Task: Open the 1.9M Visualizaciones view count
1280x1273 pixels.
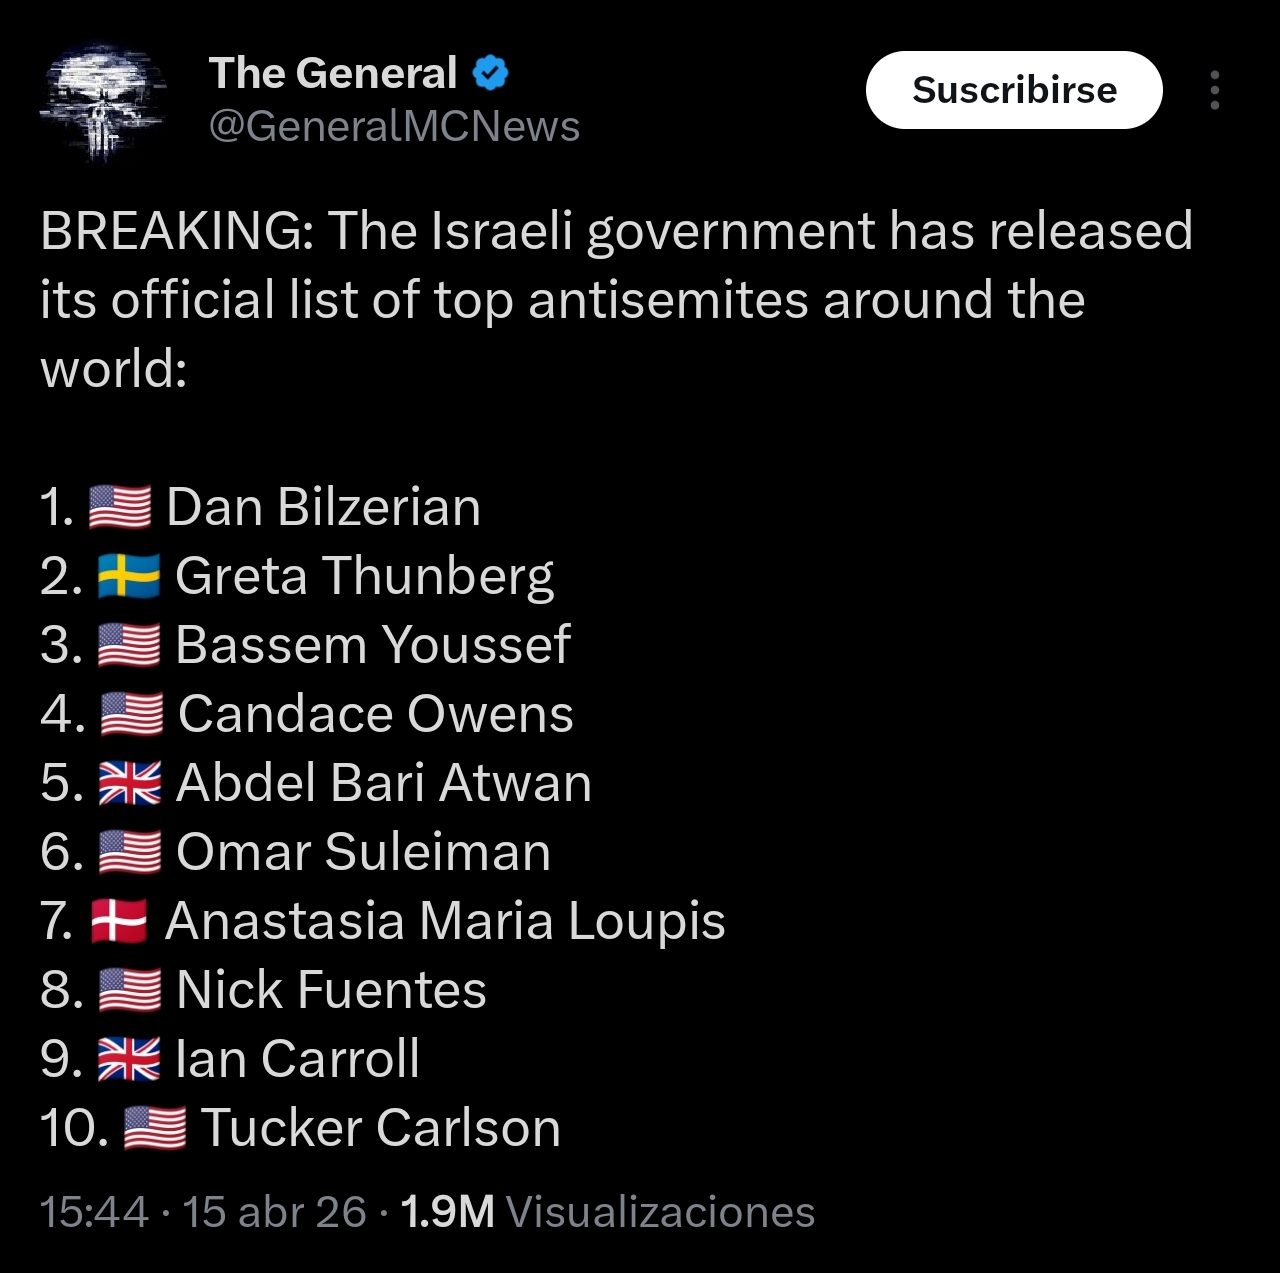Action: (x=607, y=1212)
